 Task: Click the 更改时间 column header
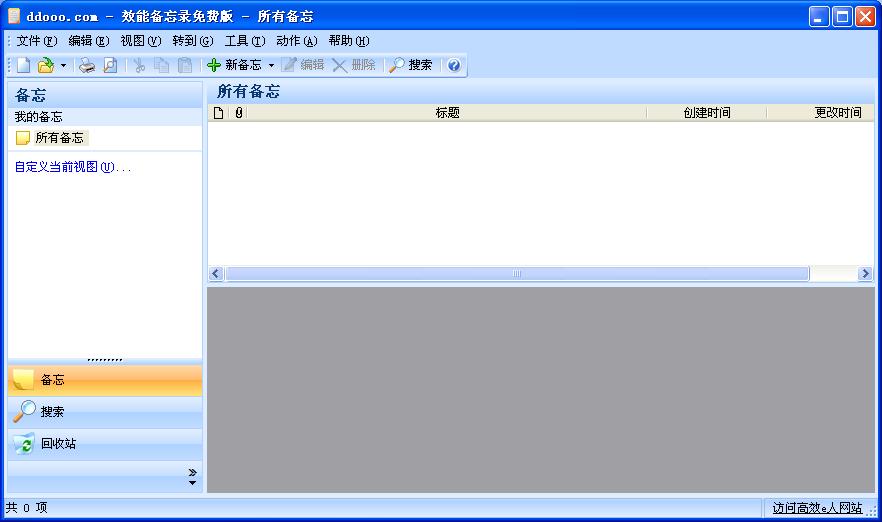click(820, 113)
